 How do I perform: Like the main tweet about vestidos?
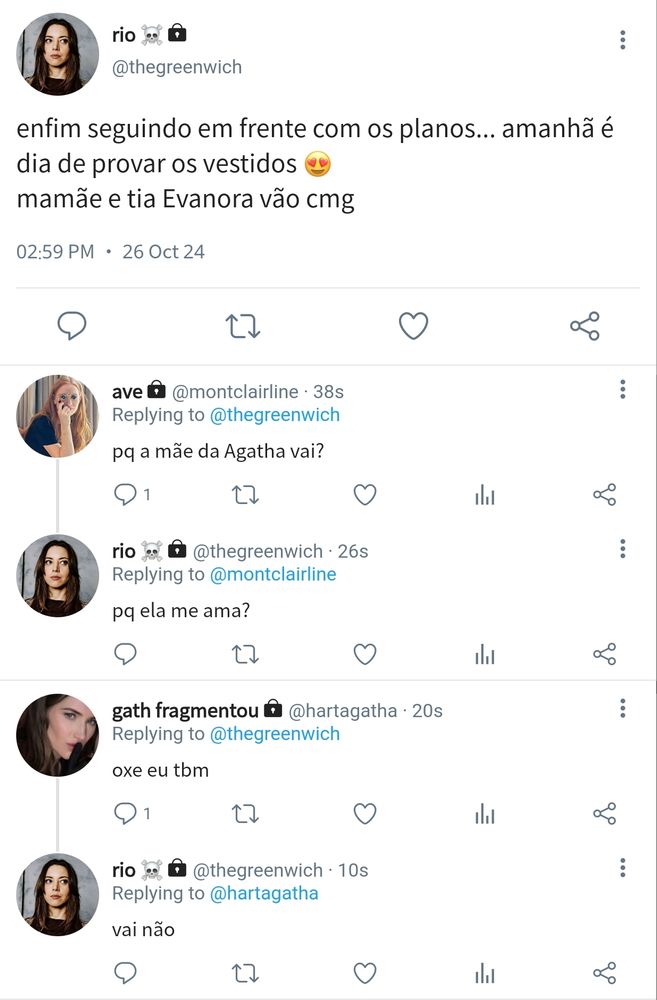pos(413,326)
